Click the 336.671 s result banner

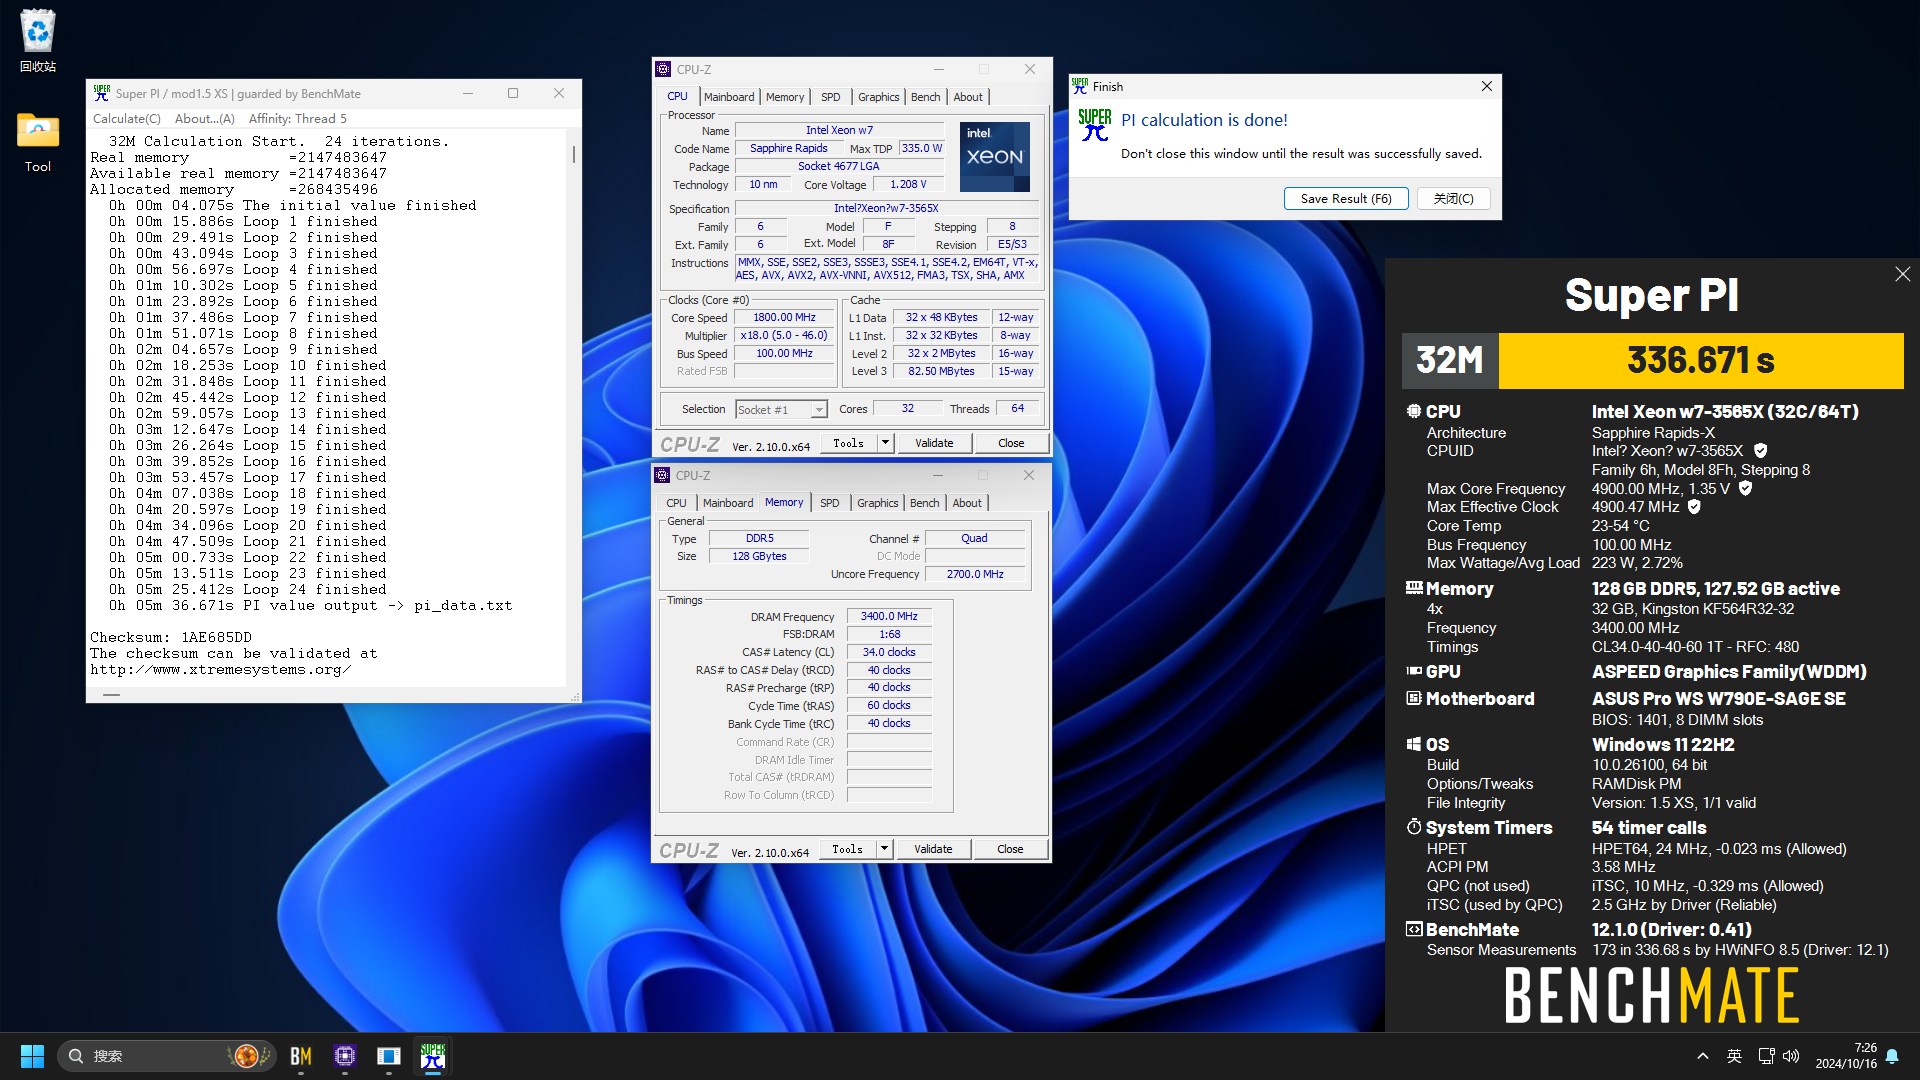(1701, 360)
